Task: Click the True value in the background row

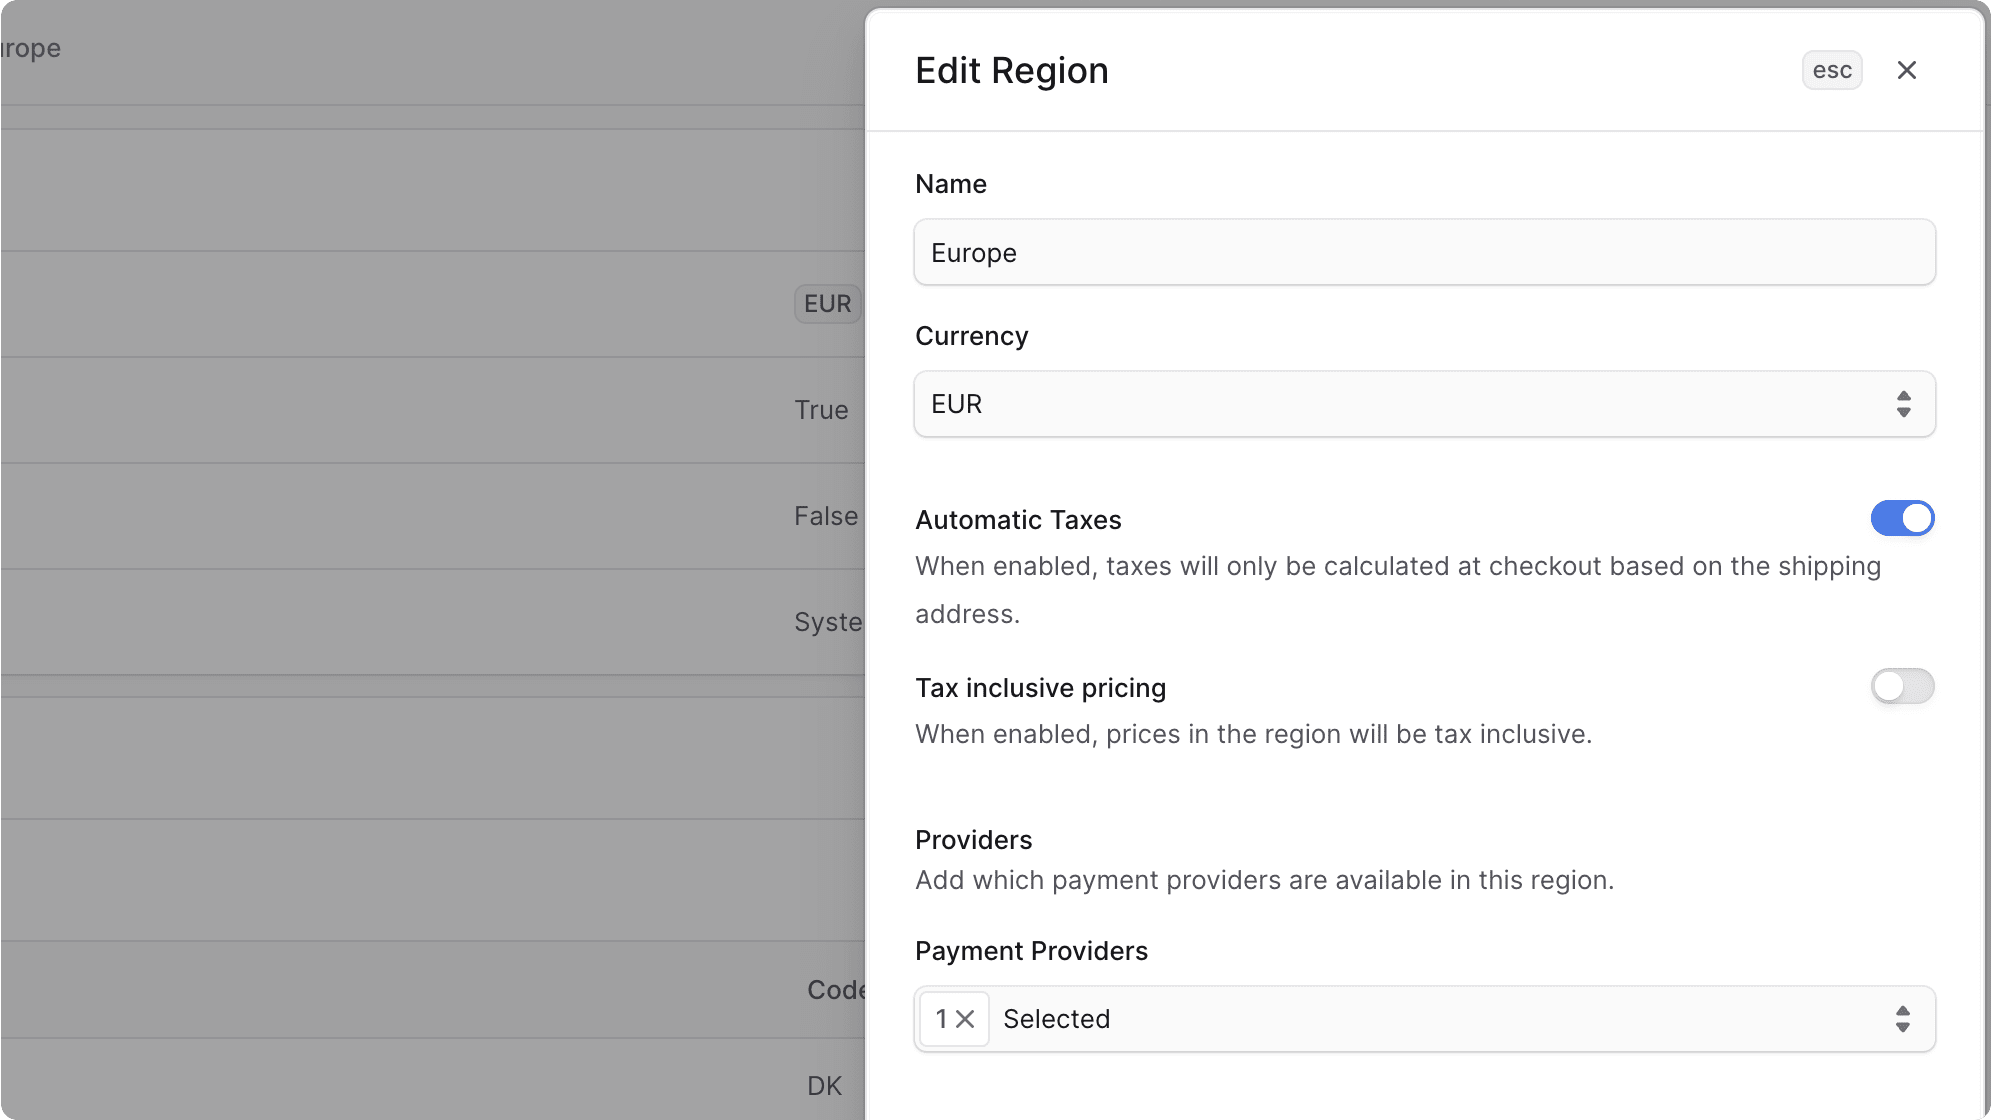Action: (x=821, y=410)
